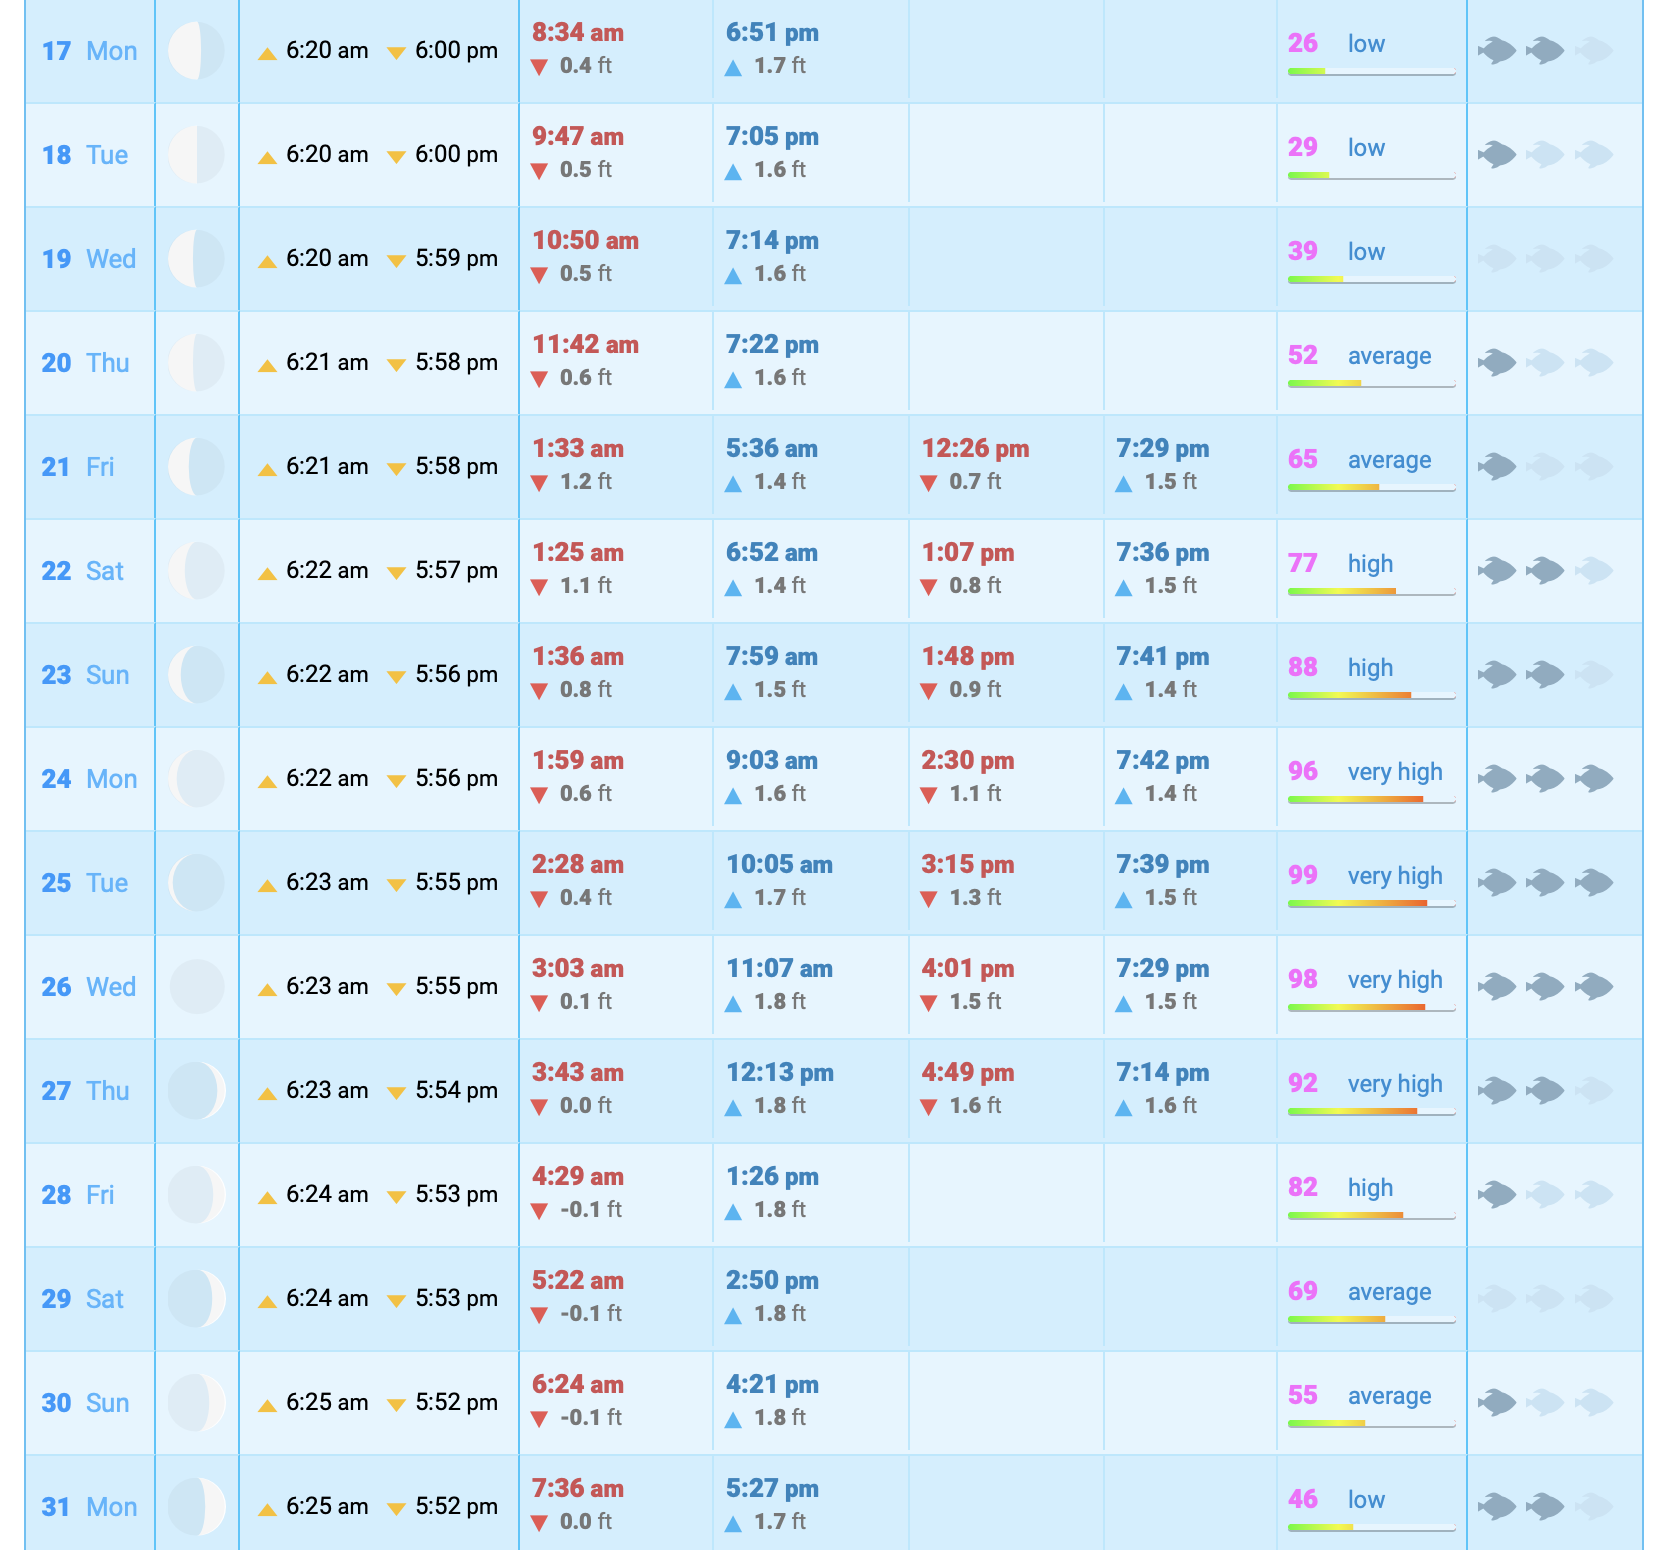The image size is (1674, 1550).
Task: Click the second fish icon on Sat 22
Action: (1545, 571)
